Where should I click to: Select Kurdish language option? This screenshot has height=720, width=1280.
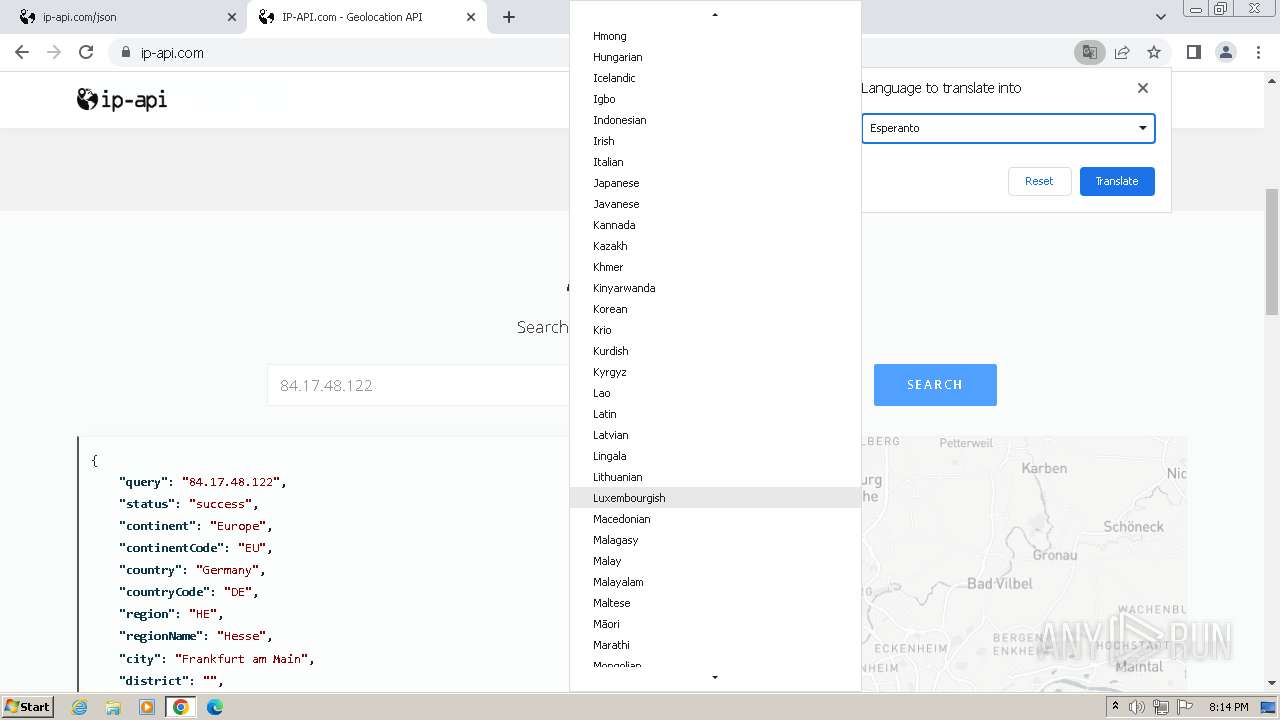(715, 351)
